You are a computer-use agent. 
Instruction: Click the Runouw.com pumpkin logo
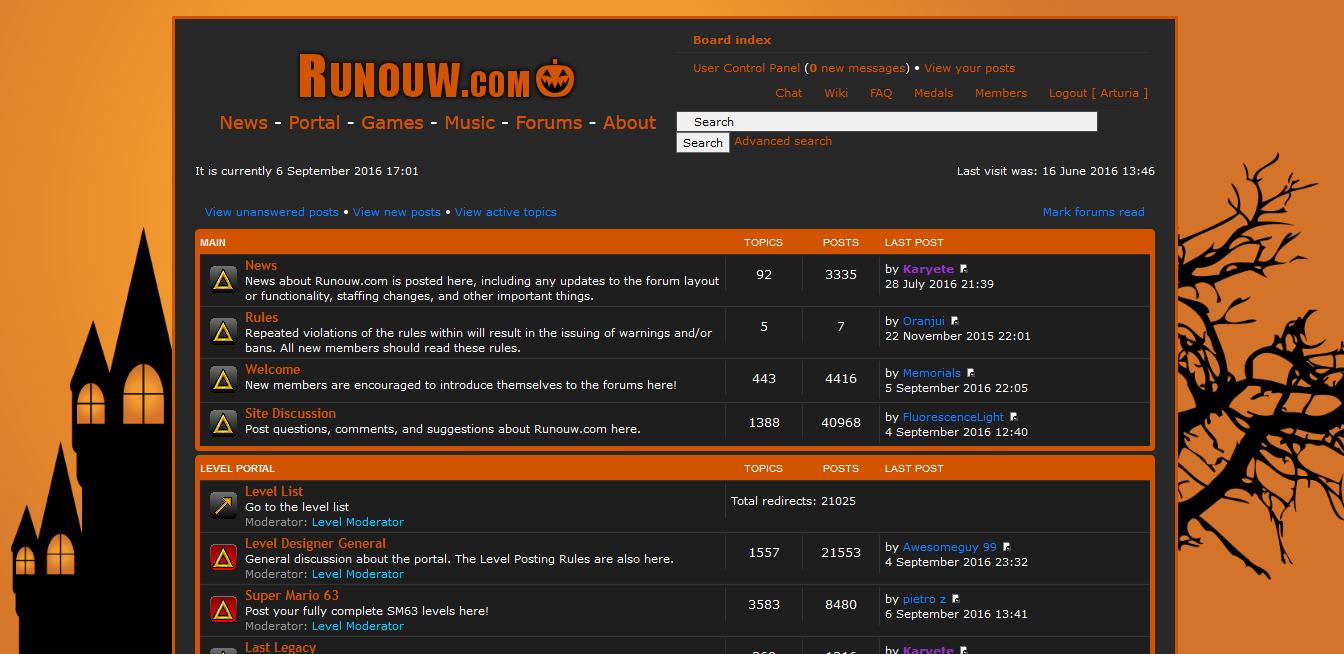click(437, 78)
